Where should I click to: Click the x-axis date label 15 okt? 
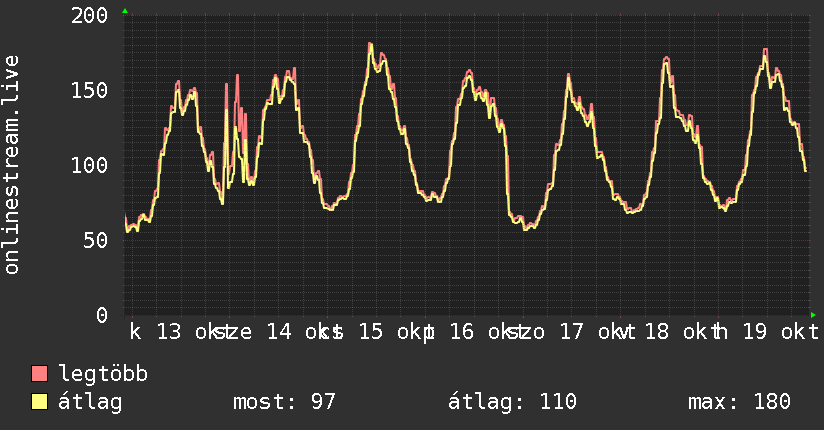point(393,332)
